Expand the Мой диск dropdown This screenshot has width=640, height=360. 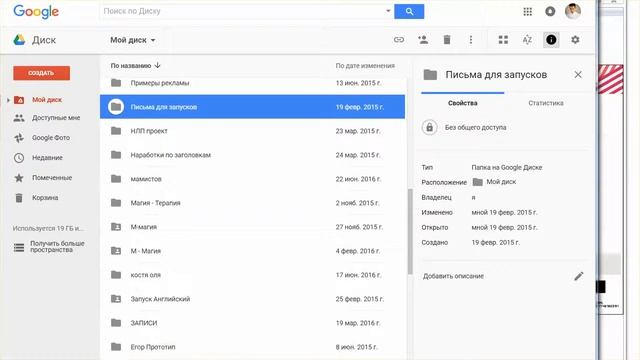(x=133, y=40)
